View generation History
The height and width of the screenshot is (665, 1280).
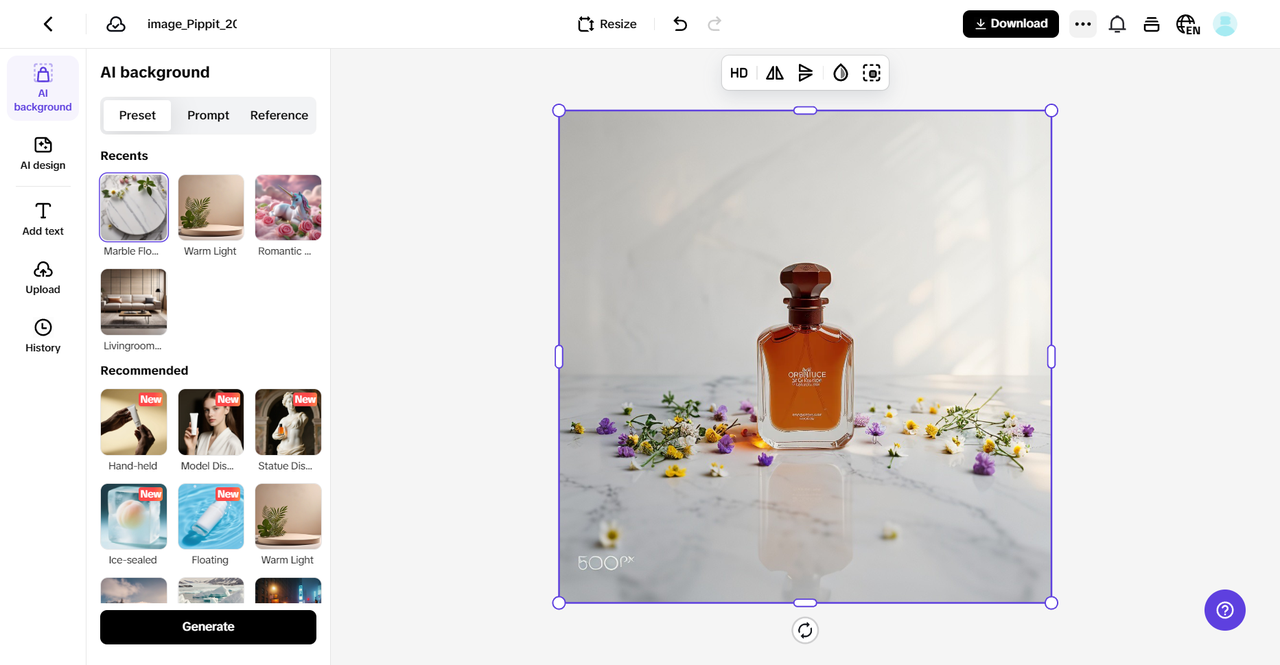pyautogui.click(x=42, y=334)
